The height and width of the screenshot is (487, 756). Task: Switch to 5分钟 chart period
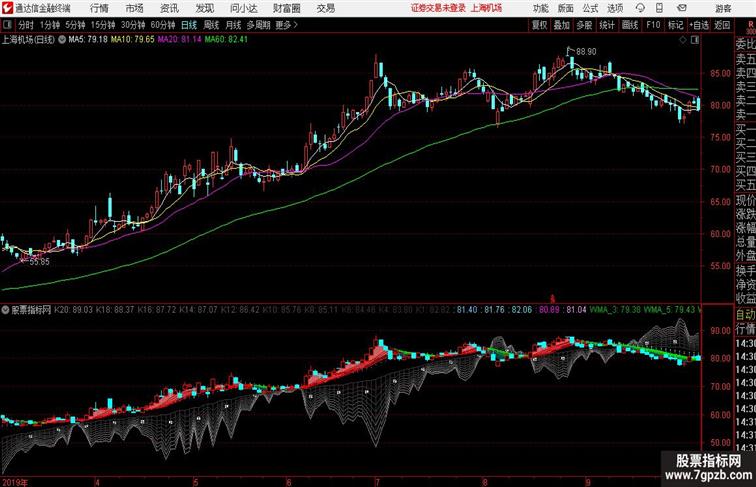coord(75,25)
